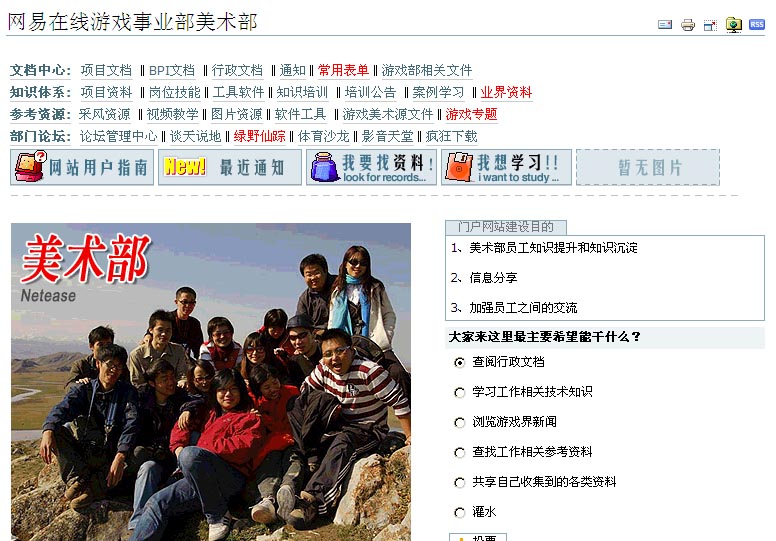Screen dimensions: 776x541
Task: Go to the 视频教学 link
Action: click(172, 114)
